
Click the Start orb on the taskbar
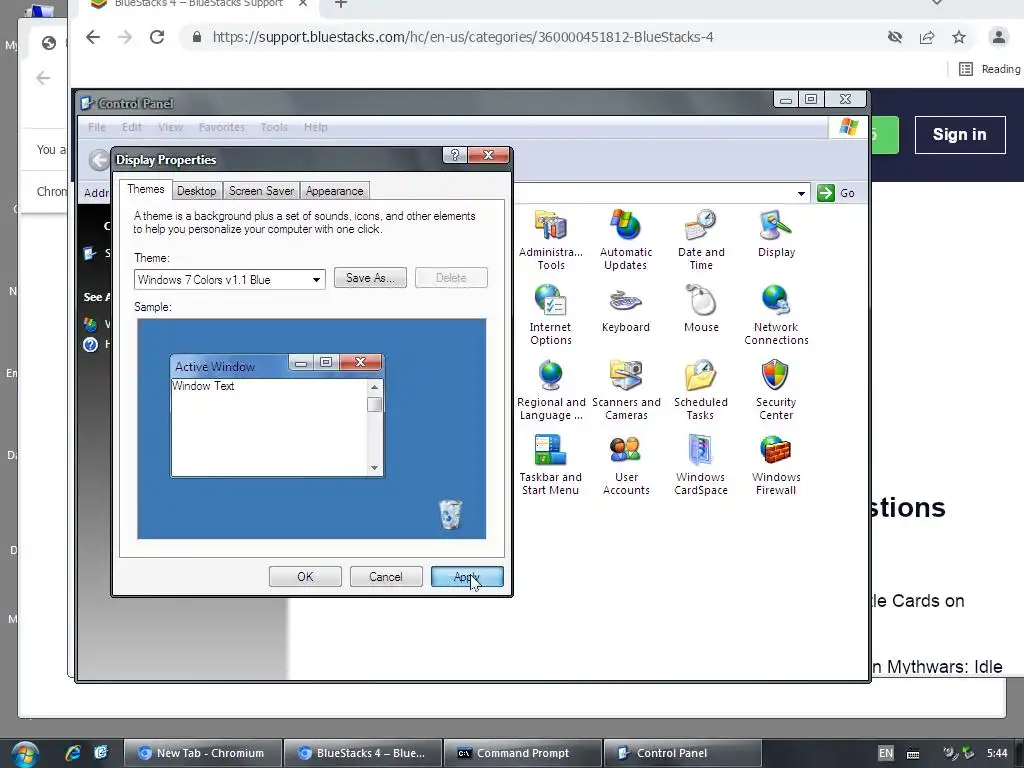(25, 754)
